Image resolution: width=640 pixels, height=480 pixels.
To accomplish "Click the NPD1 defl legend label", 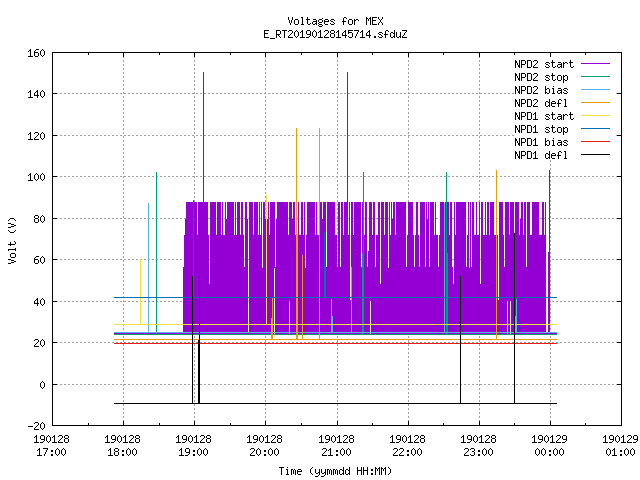I will point(541,155).
